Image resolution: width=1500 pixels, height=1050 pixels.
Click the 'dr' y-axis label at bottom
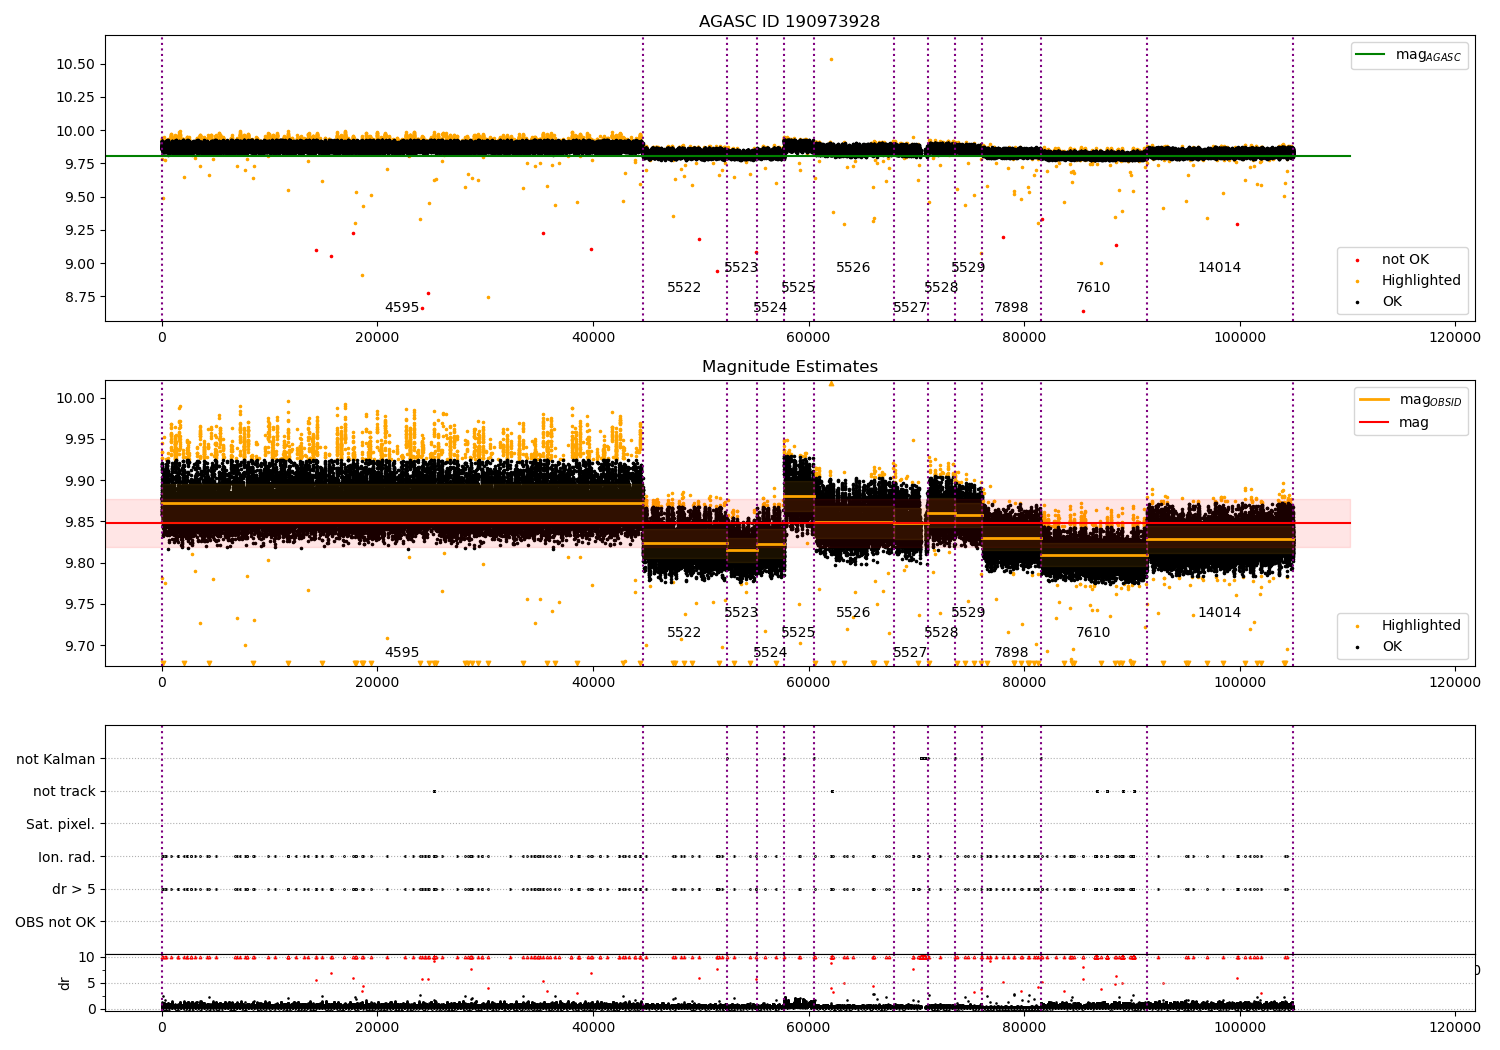click(65, 983)
